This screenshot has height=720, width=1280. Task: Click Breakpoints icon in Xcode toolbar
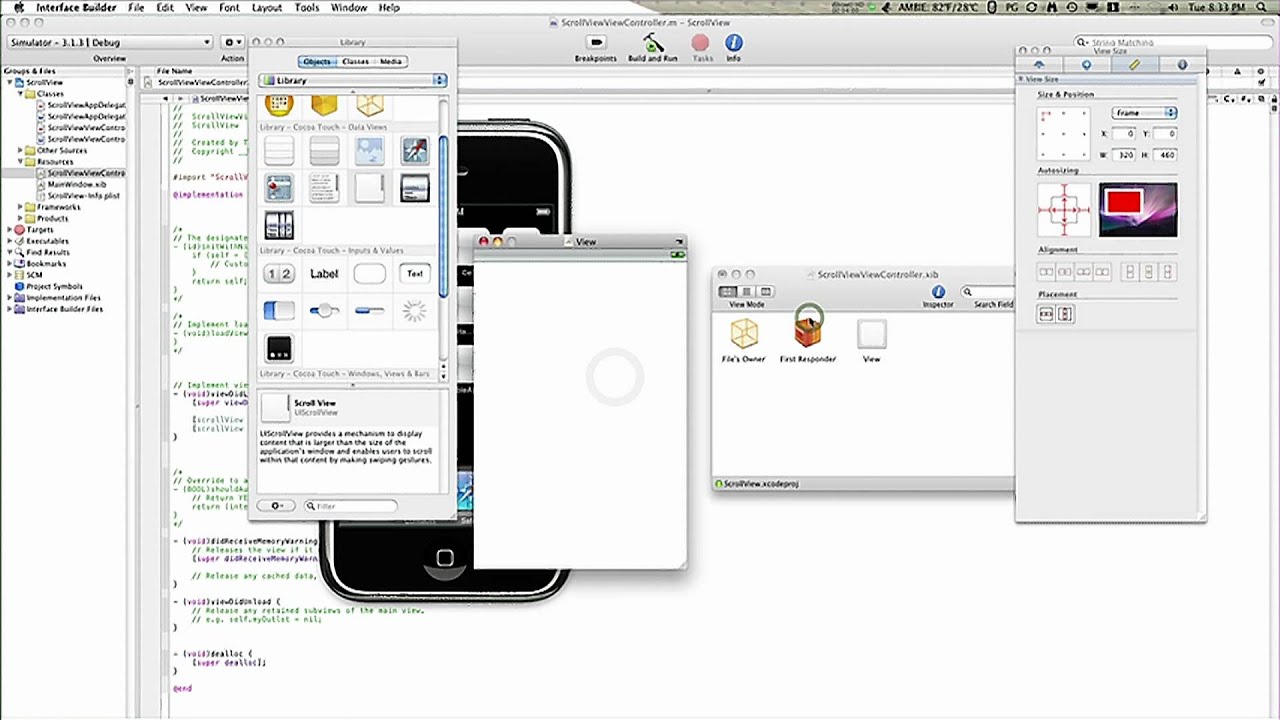point(596,43)
